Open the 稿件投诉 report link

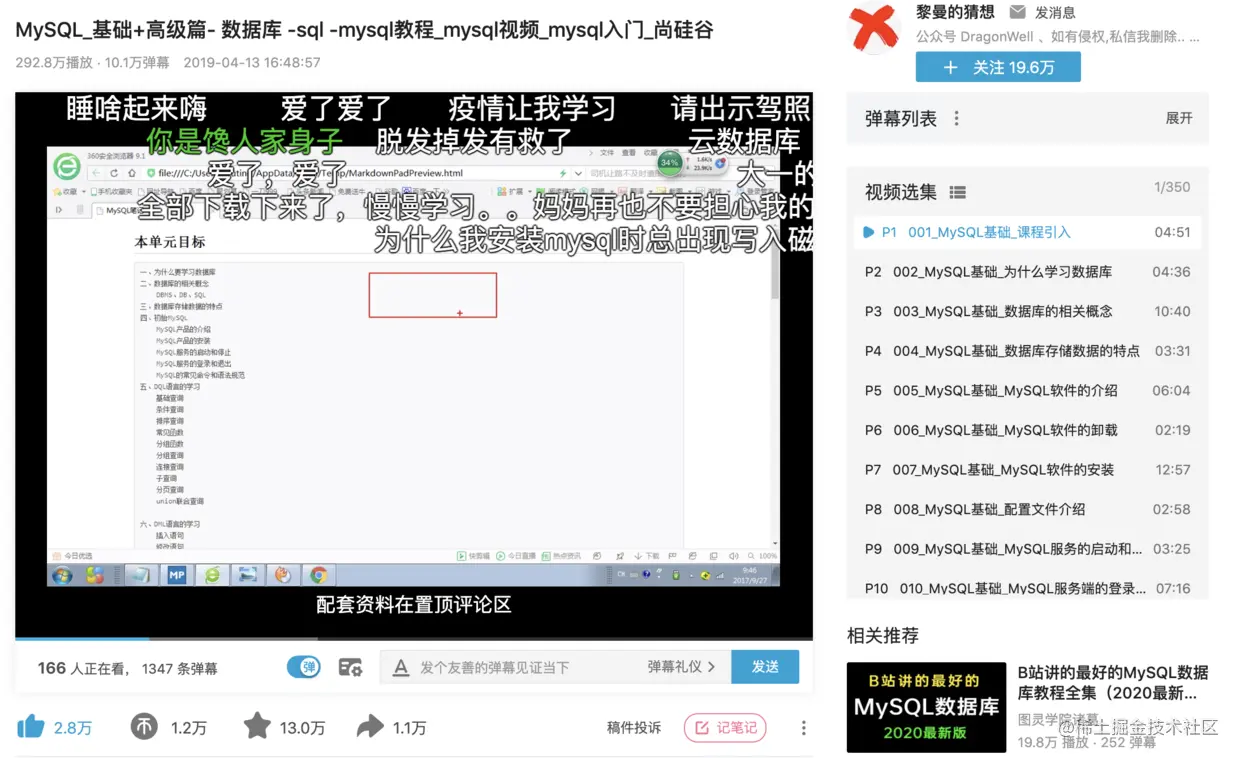coord(634,728)
